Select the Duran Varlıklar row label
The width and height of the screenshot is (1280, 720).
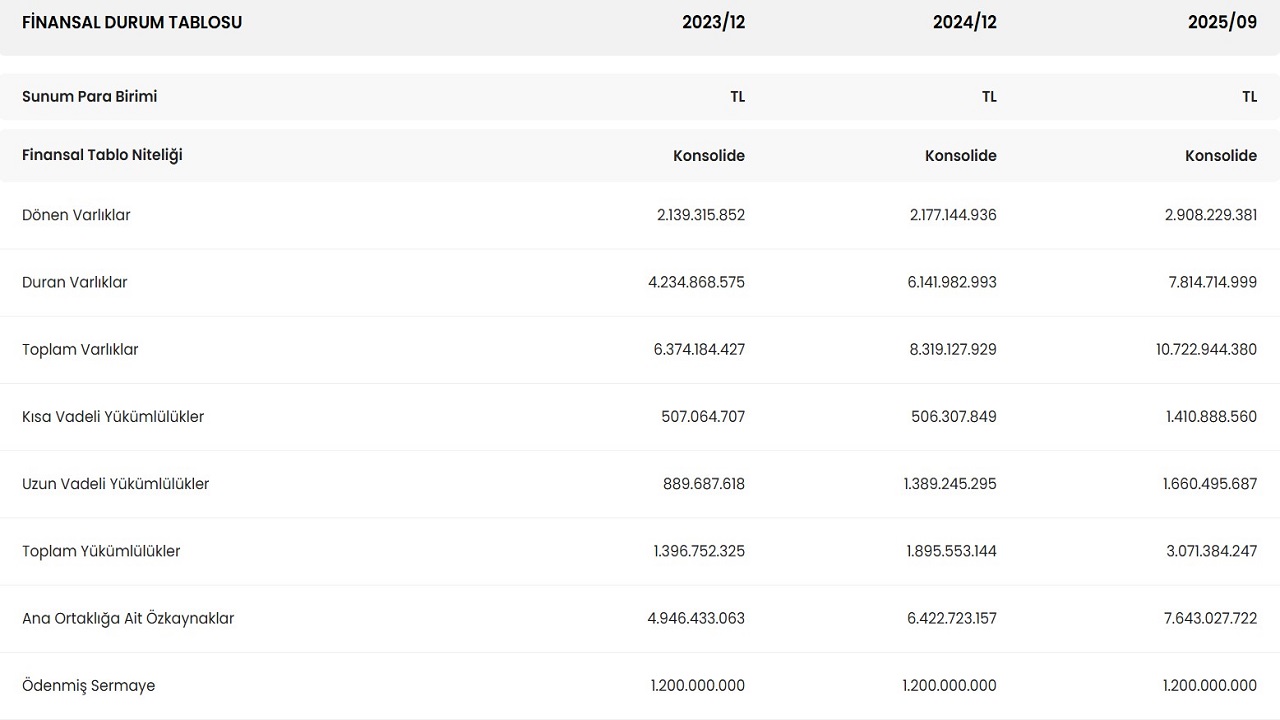coord(75,282)
